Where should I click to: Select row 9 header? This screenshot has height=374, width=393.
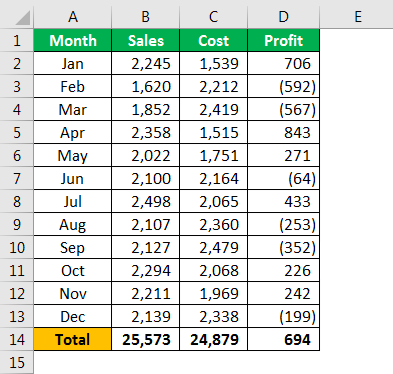point(17,224)
